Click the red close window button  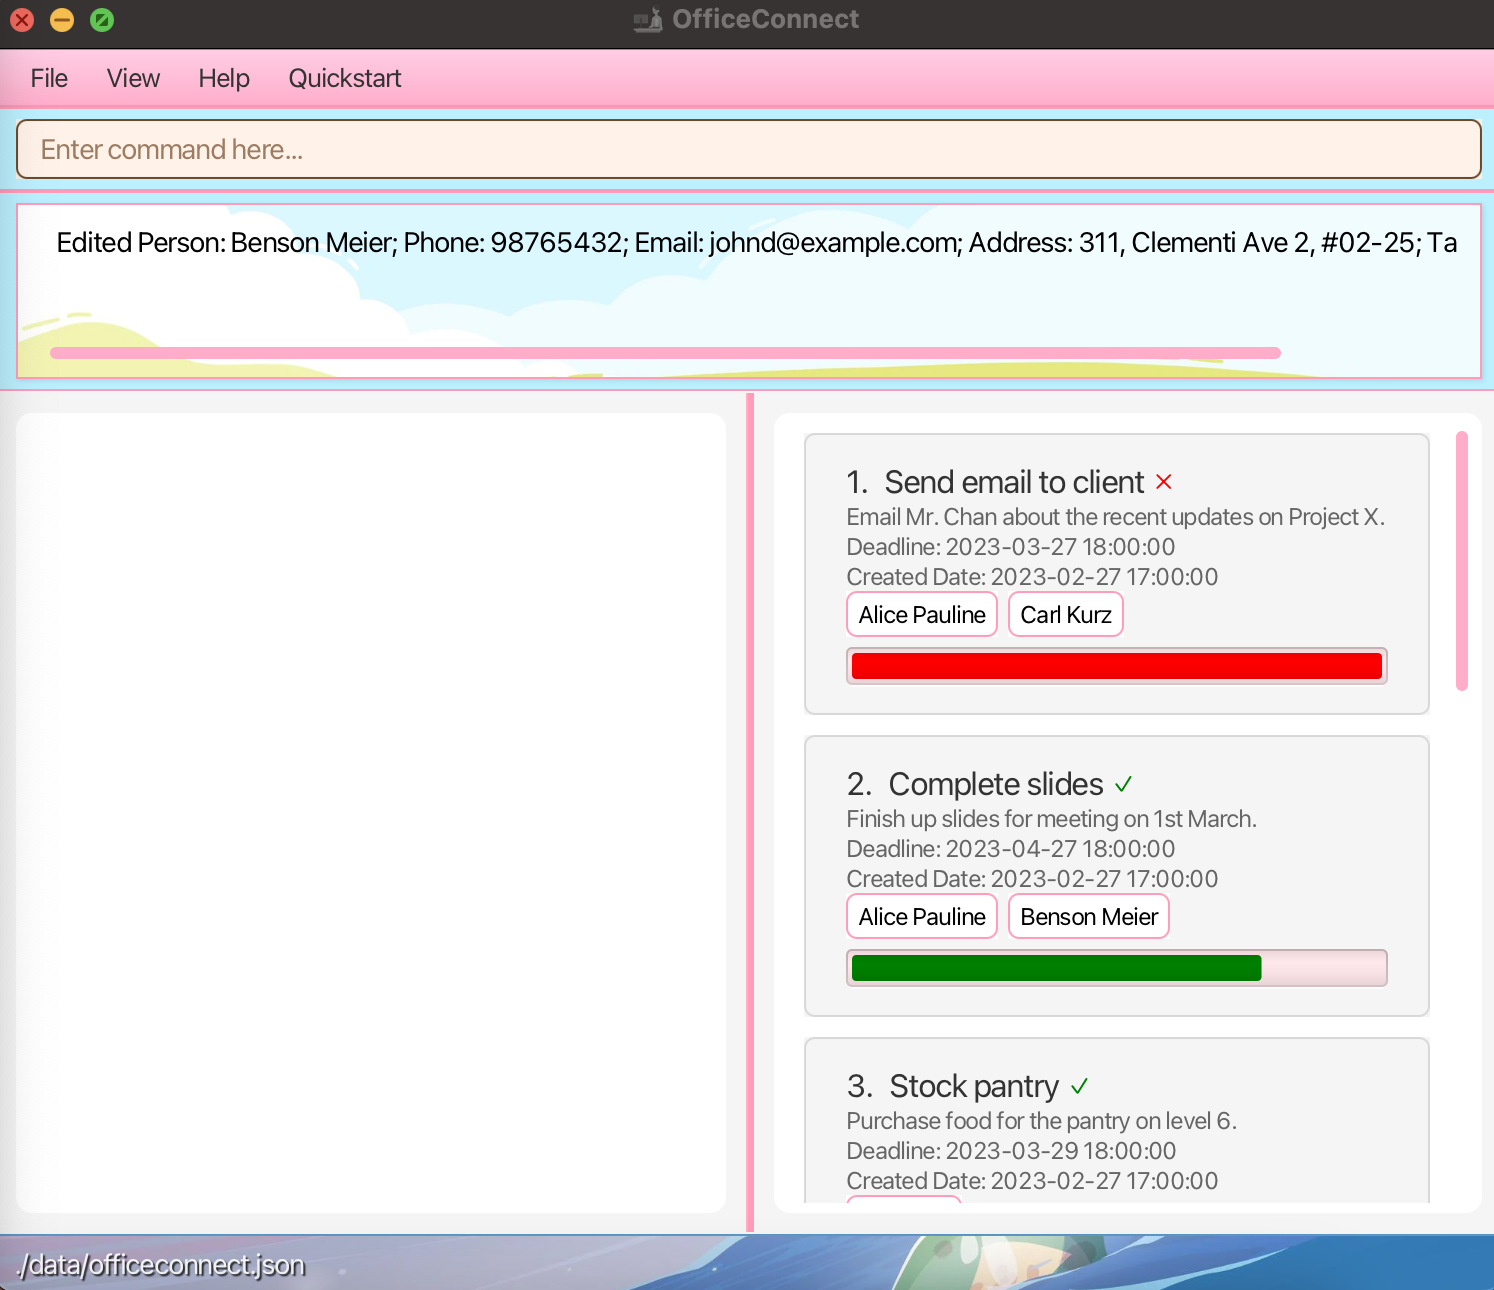point(22,19)
